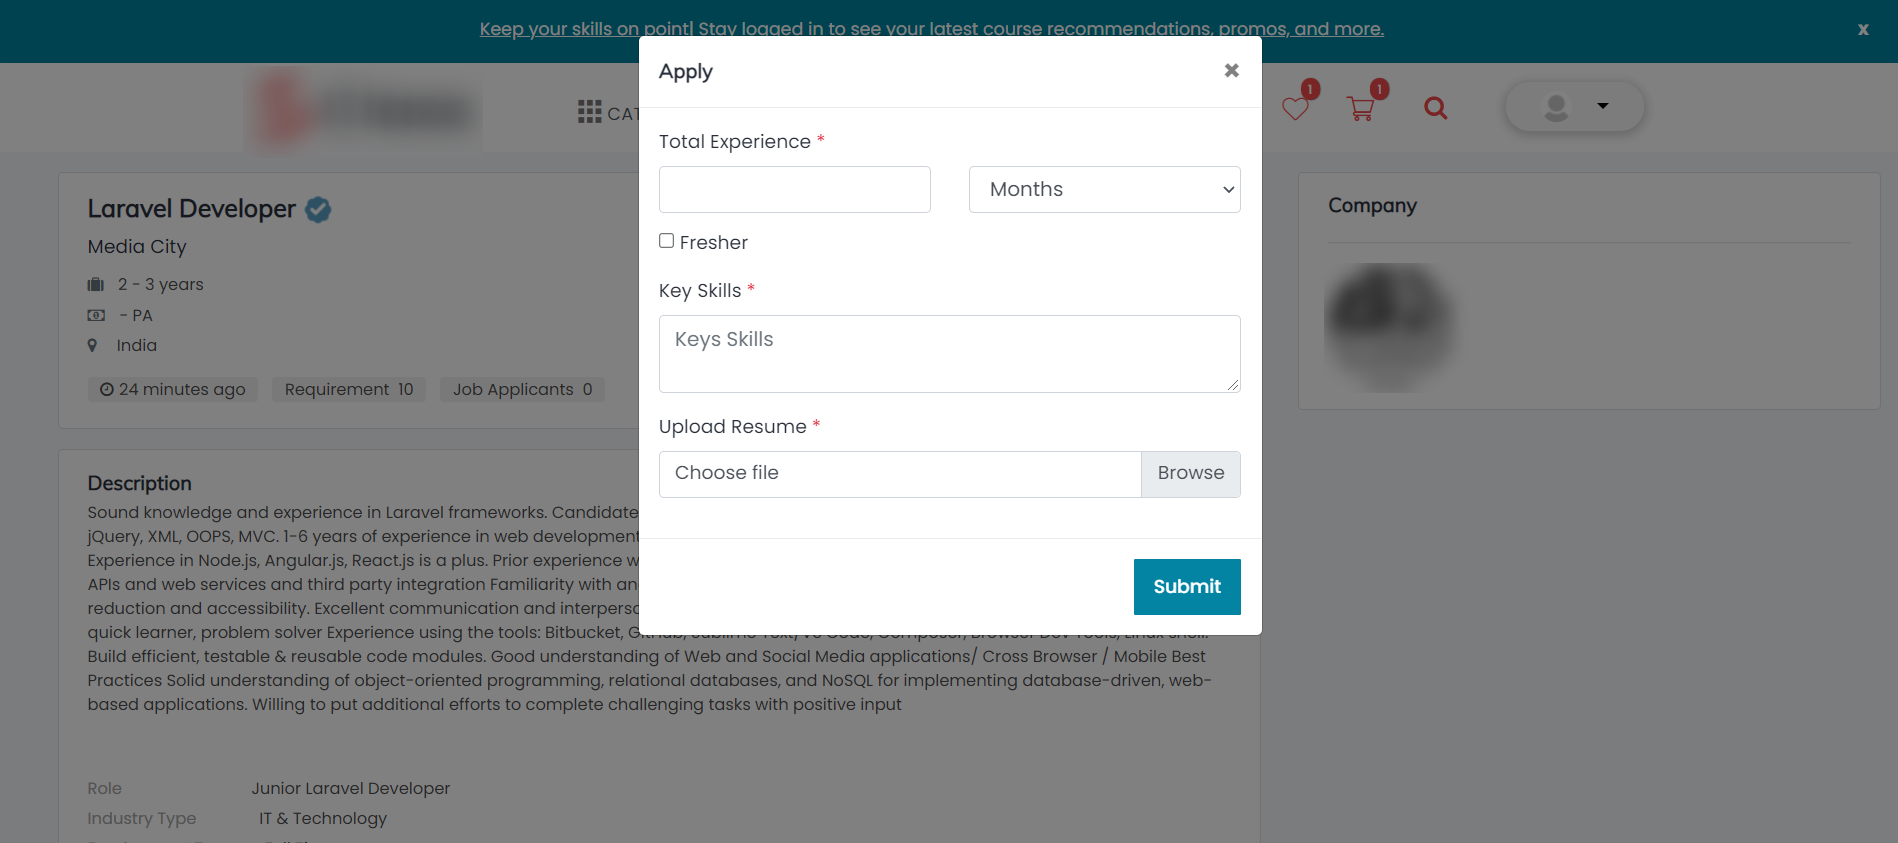Click the red search magnifier icon
The width and height of the screenshot is (1898, 843).
coord(1435,108)
